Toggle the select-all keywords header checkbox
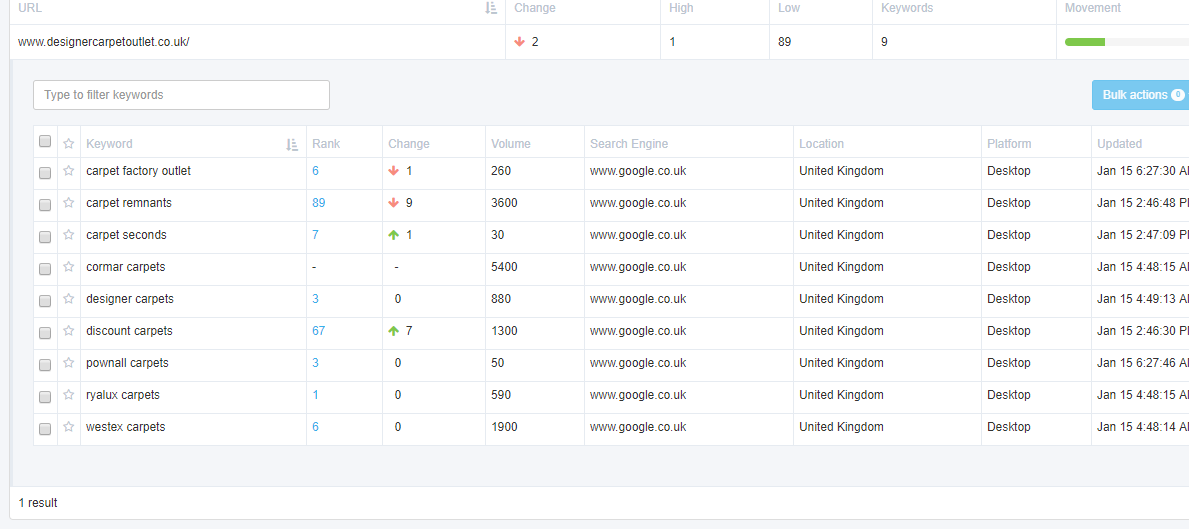Image resolution: width=1189 pixels, height=529 pixels. tap(45, 142)
